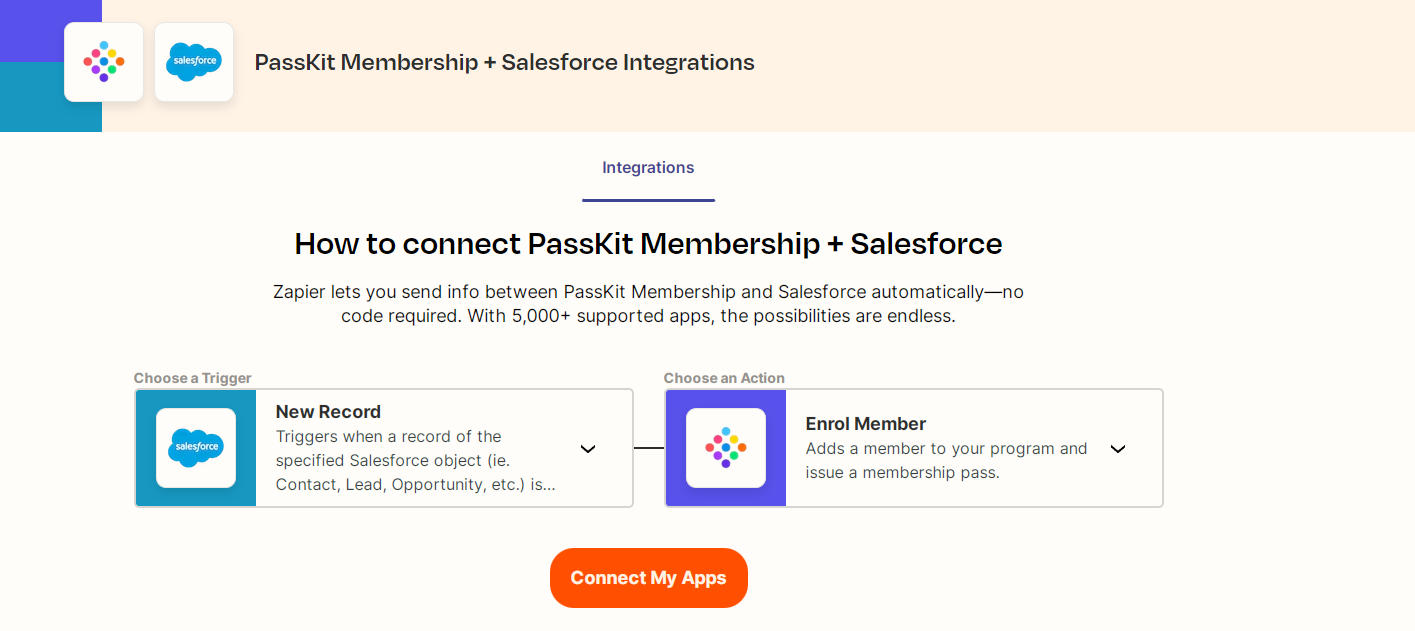
Task: Click the "How to connect" main heading
Action: point(648,244)
